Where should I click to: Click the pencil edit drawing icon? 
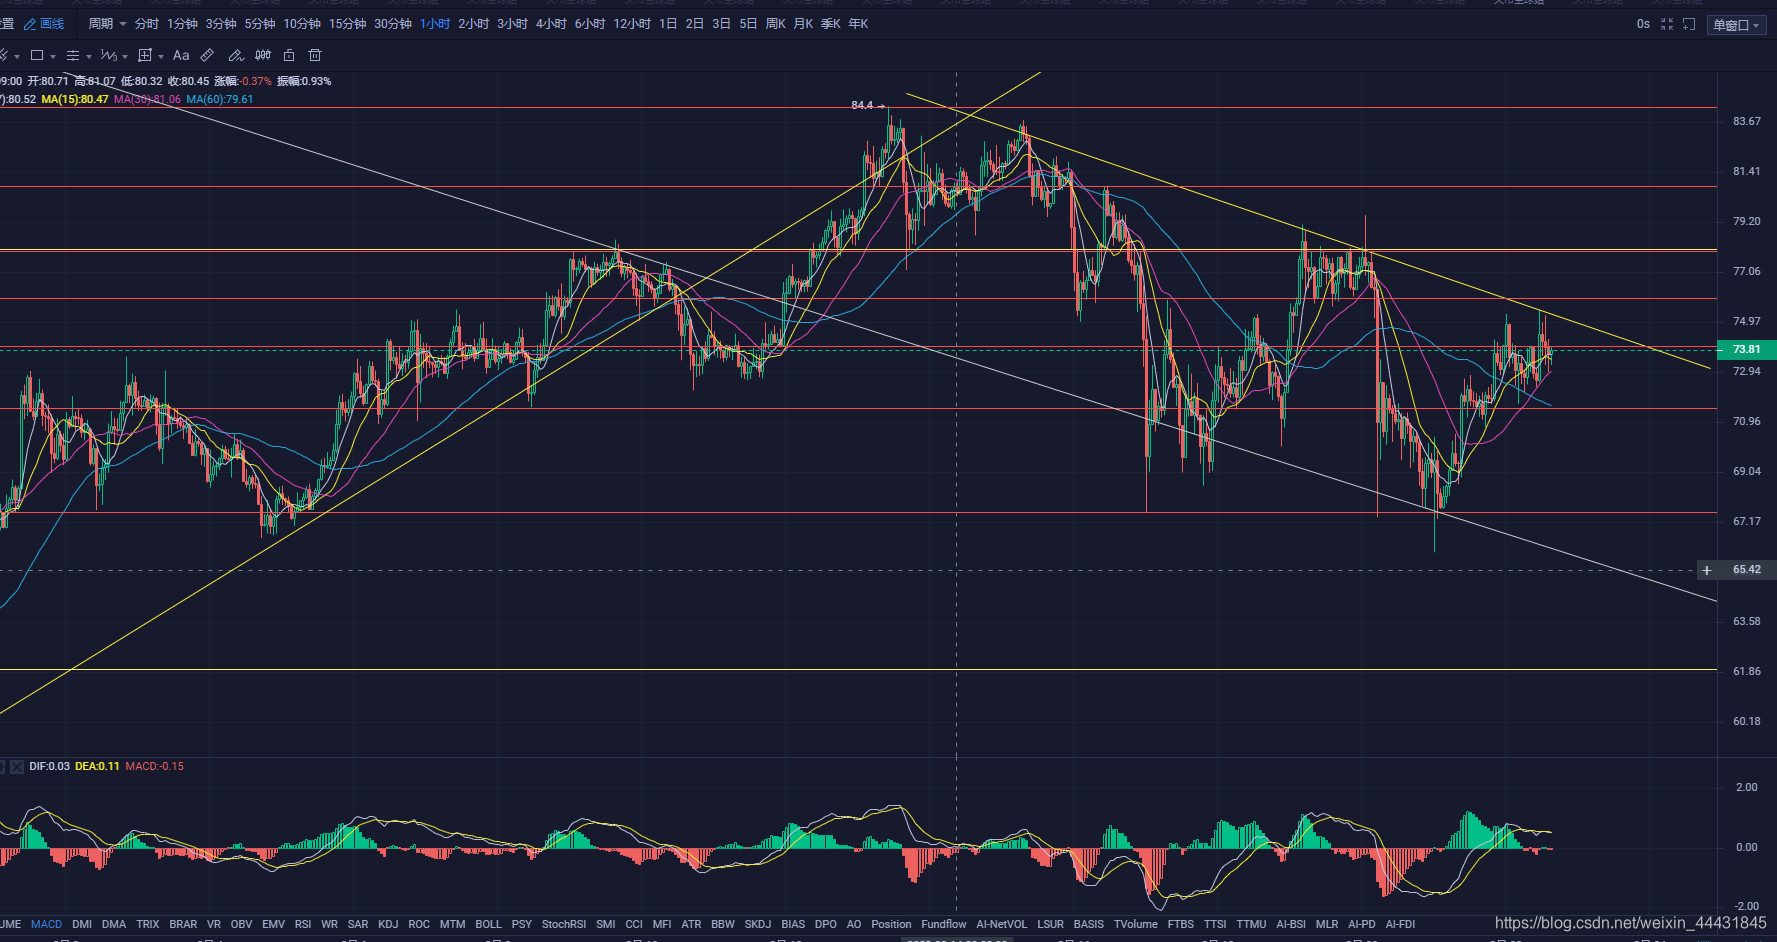(x=236, y=55)
